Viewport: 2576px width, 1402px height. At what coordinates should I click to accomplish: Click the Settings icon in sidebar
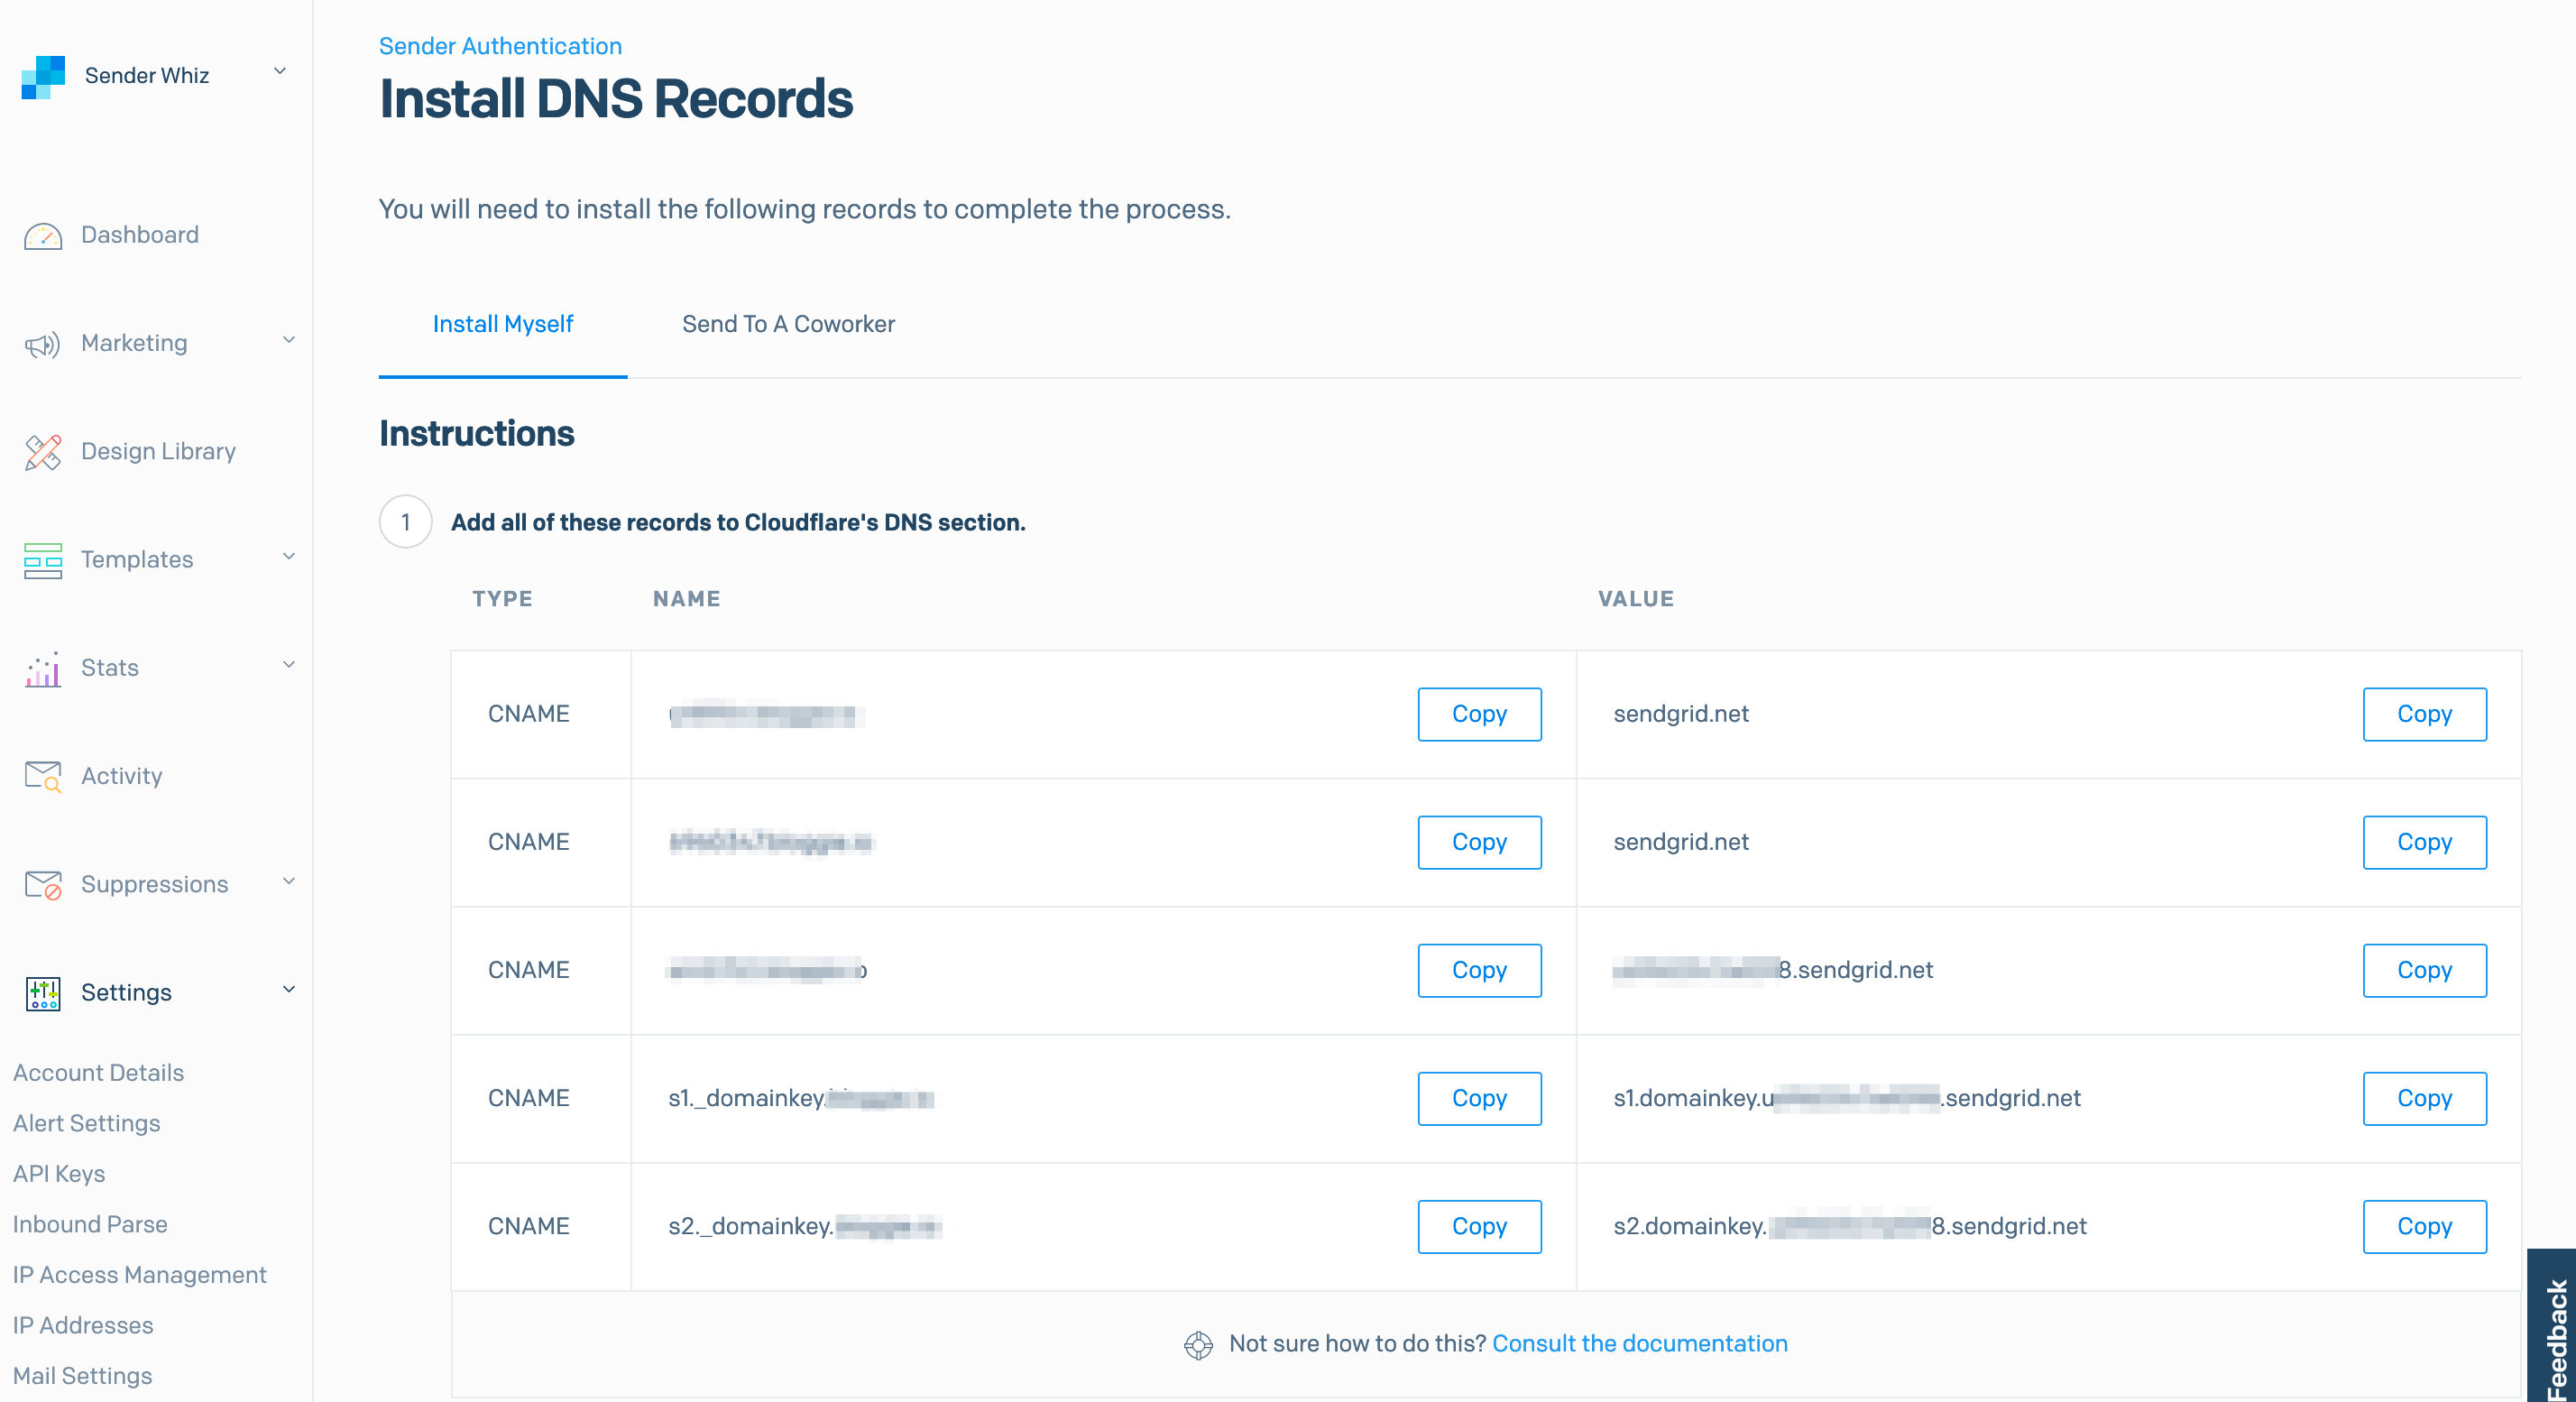click(x=41, y=992)
